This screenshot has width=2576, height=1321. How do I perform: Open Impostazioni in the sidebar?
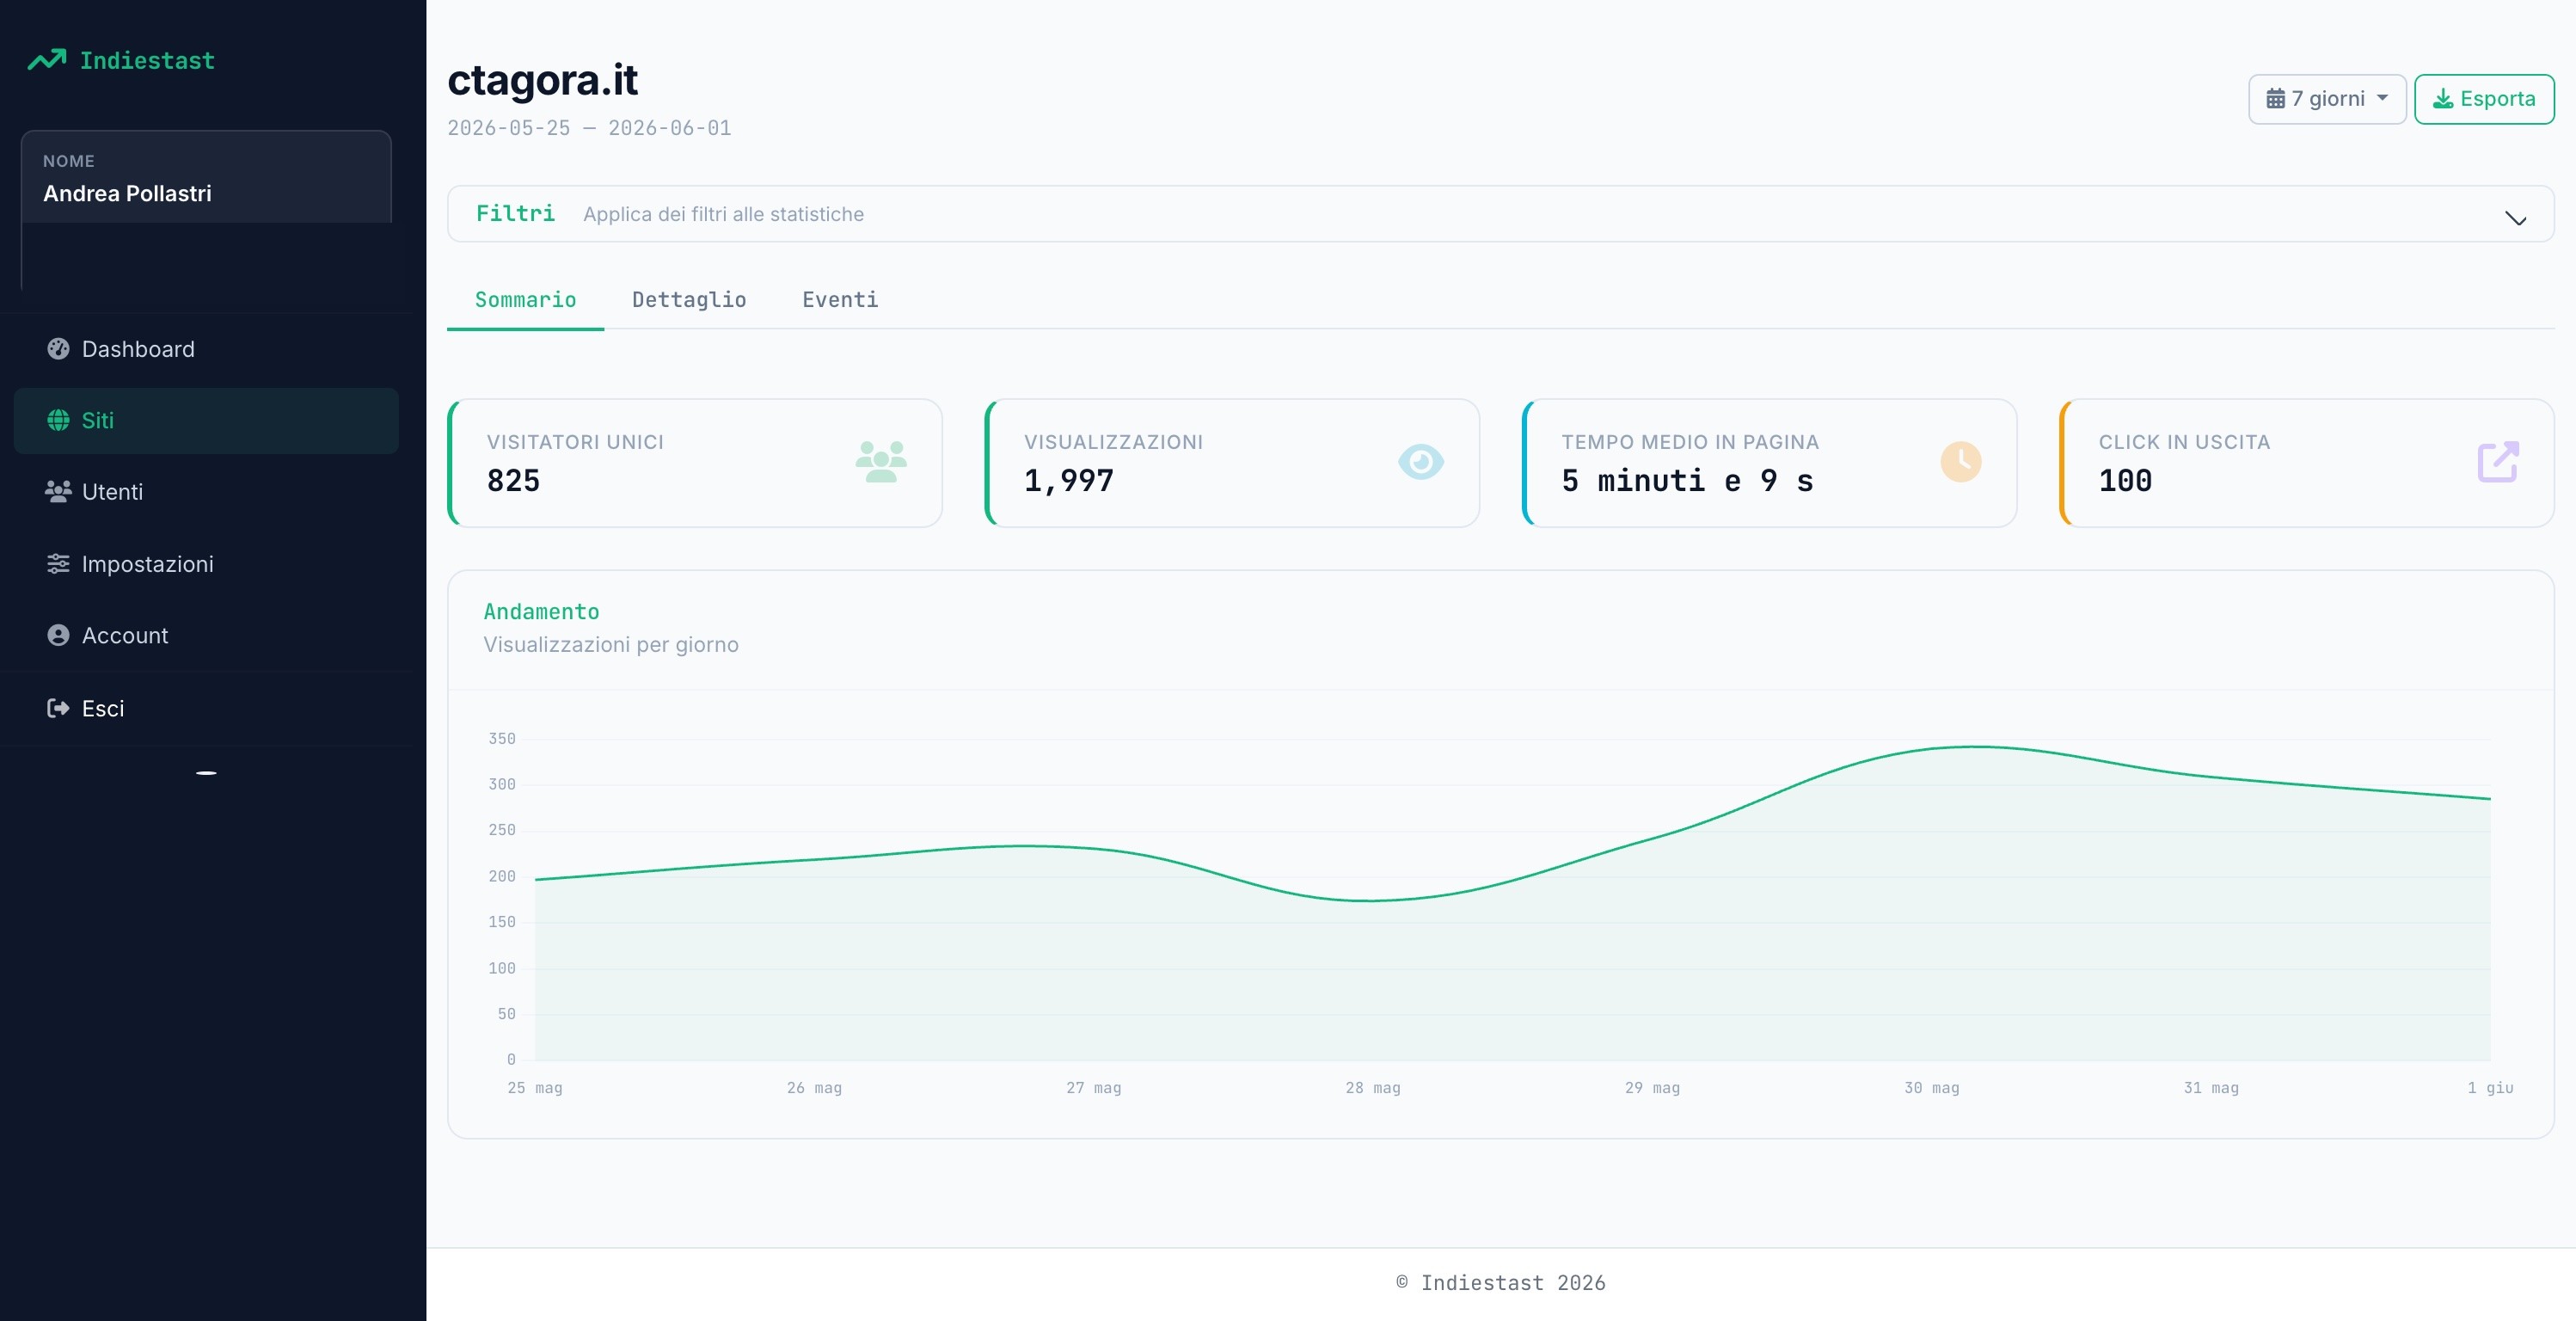click(206, 564)
